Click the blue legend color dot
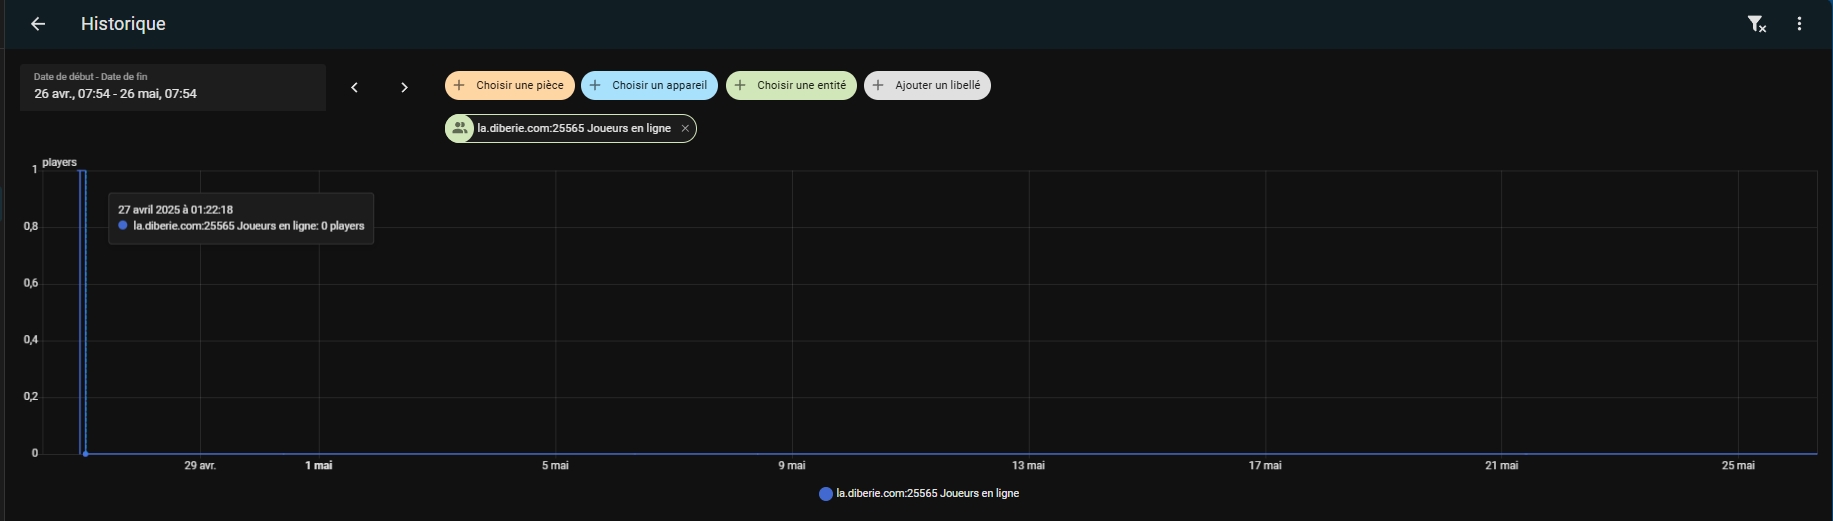1833x521 pixels. (x=826, y=494)
